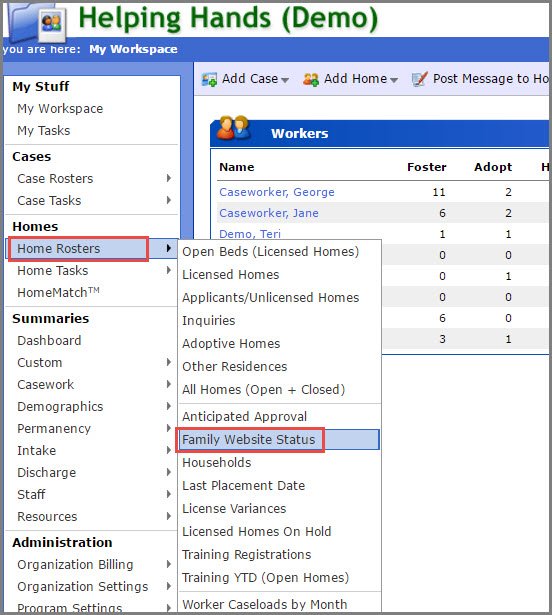
Task: Open the Add Case dropdown arrow
Action: [285, 80]
